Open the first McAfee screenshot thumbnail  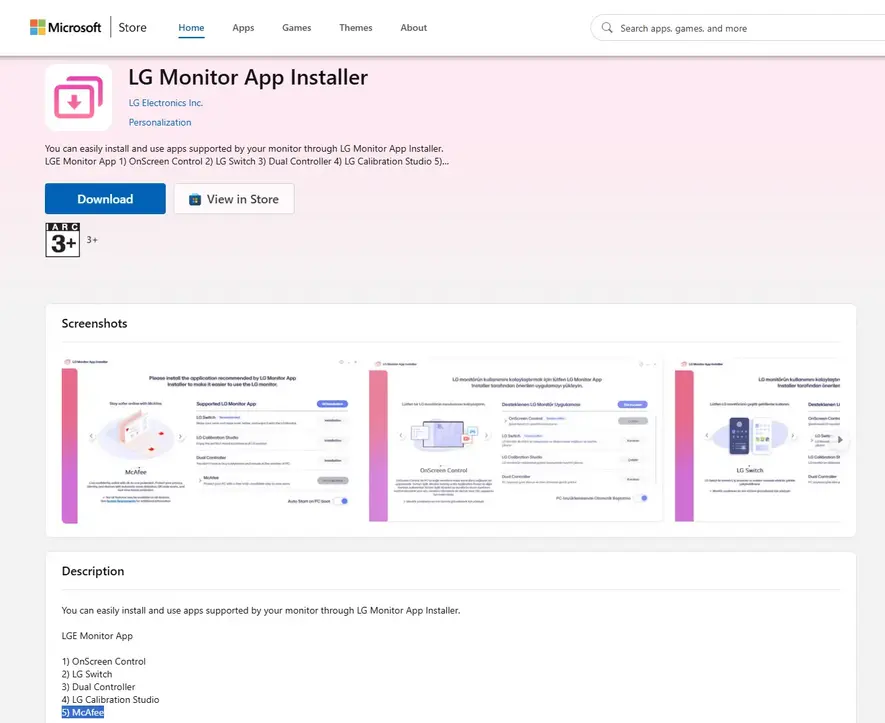click(x=210, y=440)
